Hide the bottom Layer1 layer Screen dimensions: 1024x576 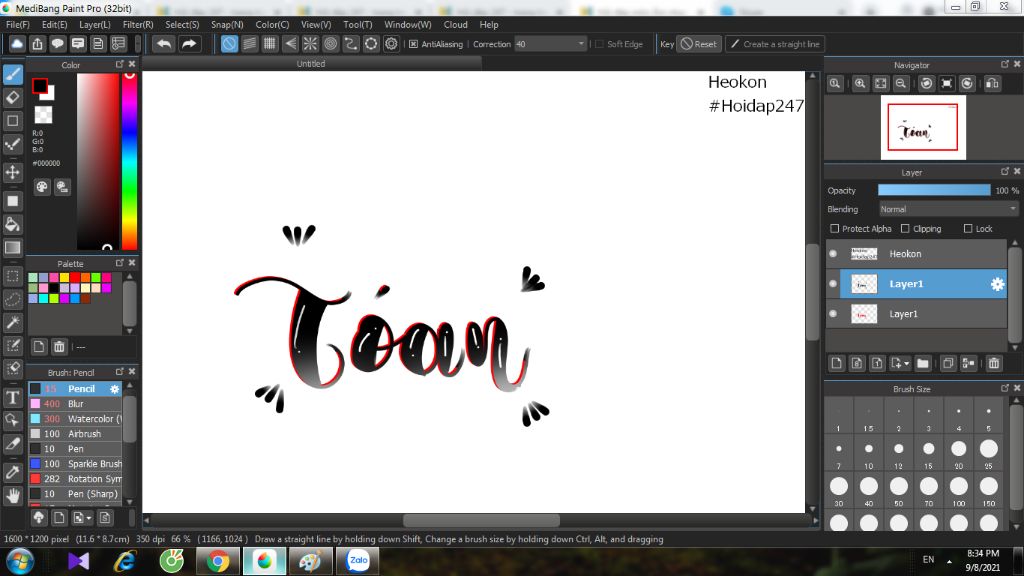[x=833, y=313]
